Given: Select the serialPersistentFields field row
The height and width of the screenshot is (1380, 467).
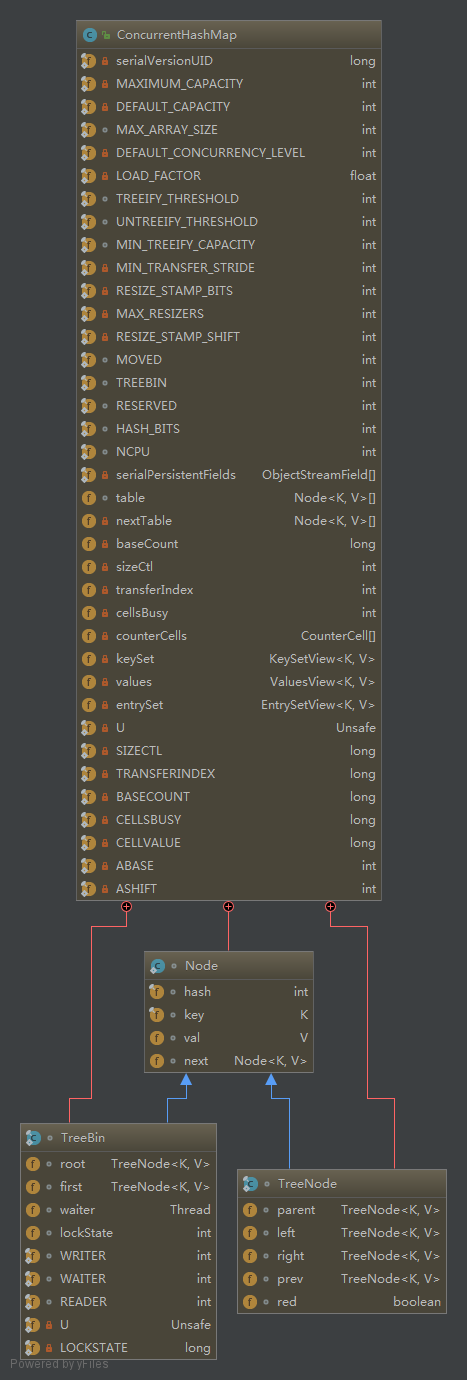Looking at the screenshot, I should [229, 475].
